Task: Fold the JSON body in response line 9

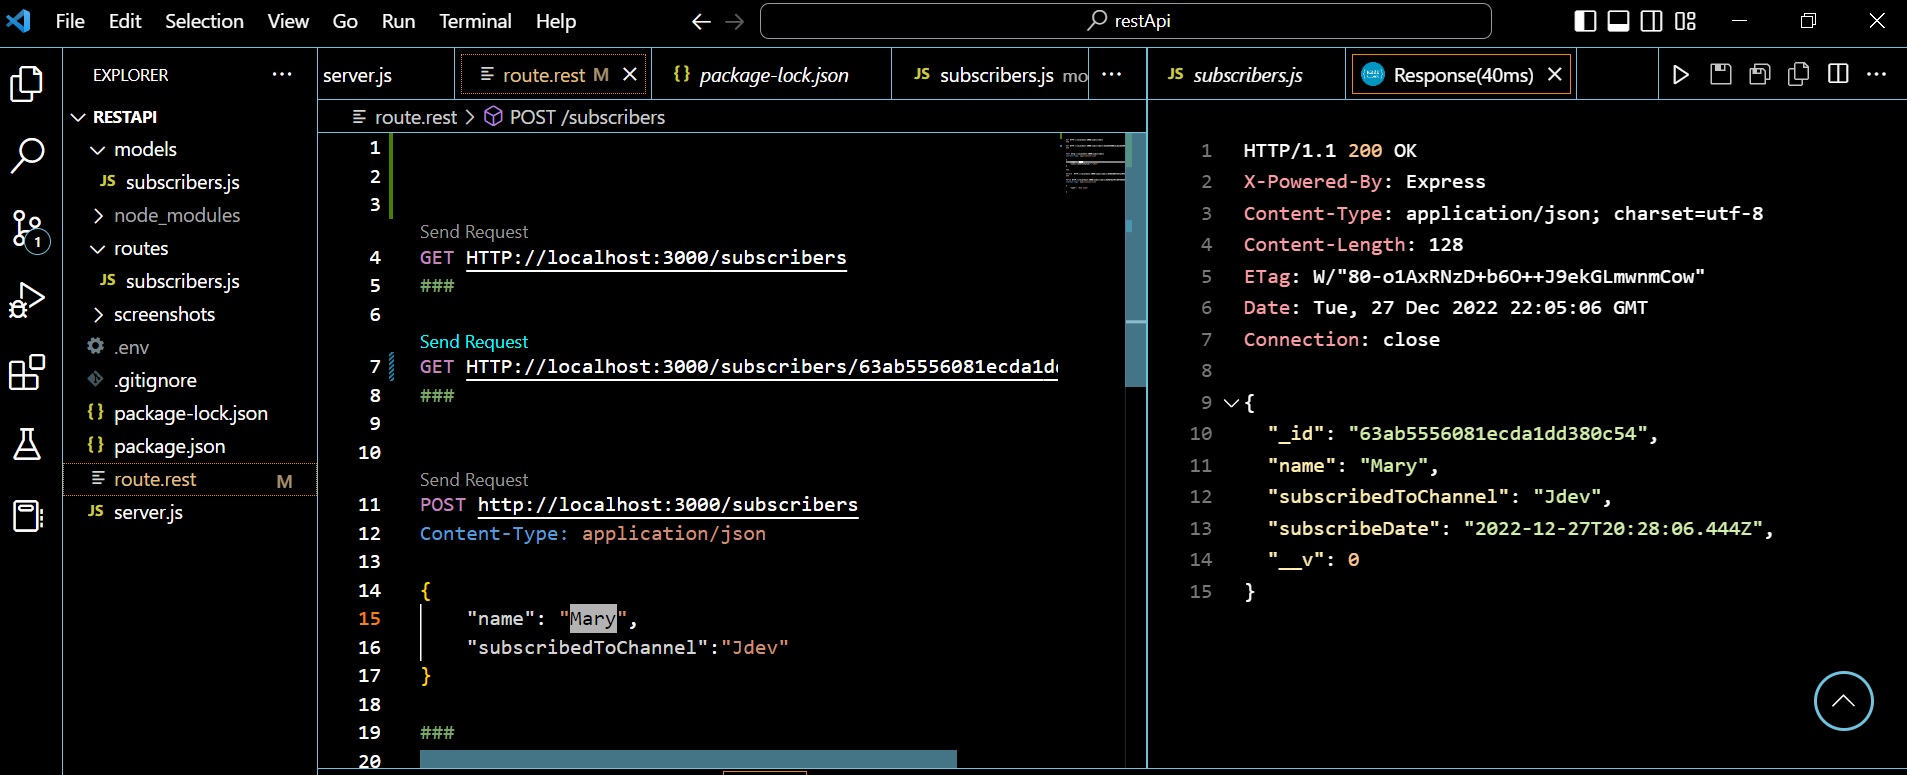Action: click(x=1232, y=403)
